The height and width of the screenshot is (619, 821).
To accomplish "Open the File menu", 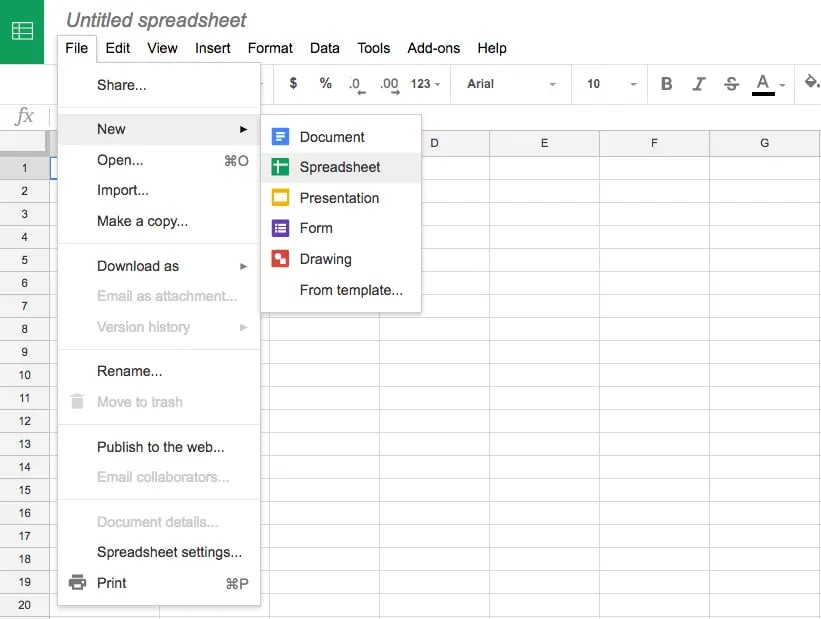I will (76, 48).
